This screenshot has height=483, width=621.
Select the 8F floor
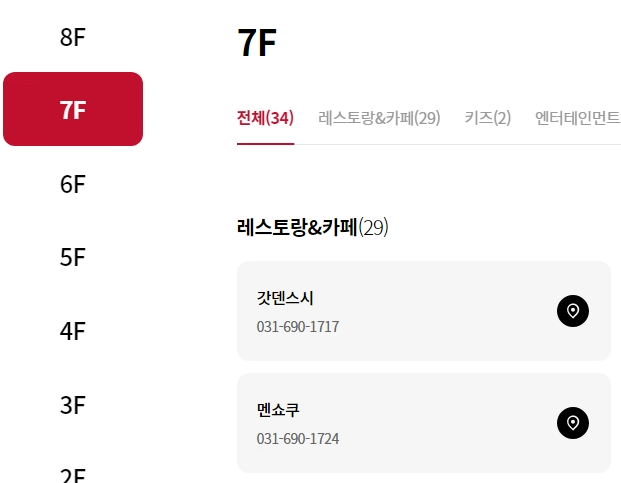73,37
